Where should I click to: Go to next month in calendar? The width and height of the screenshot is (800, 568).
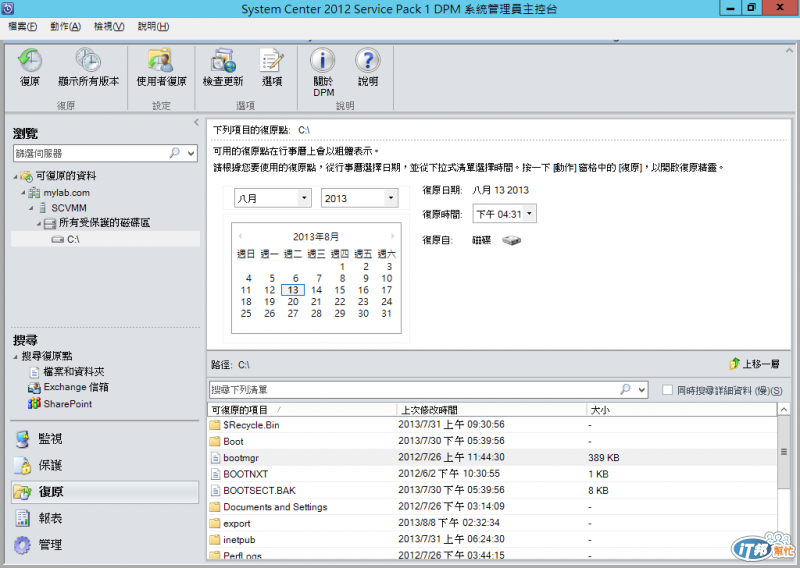[x=392, y=236]
